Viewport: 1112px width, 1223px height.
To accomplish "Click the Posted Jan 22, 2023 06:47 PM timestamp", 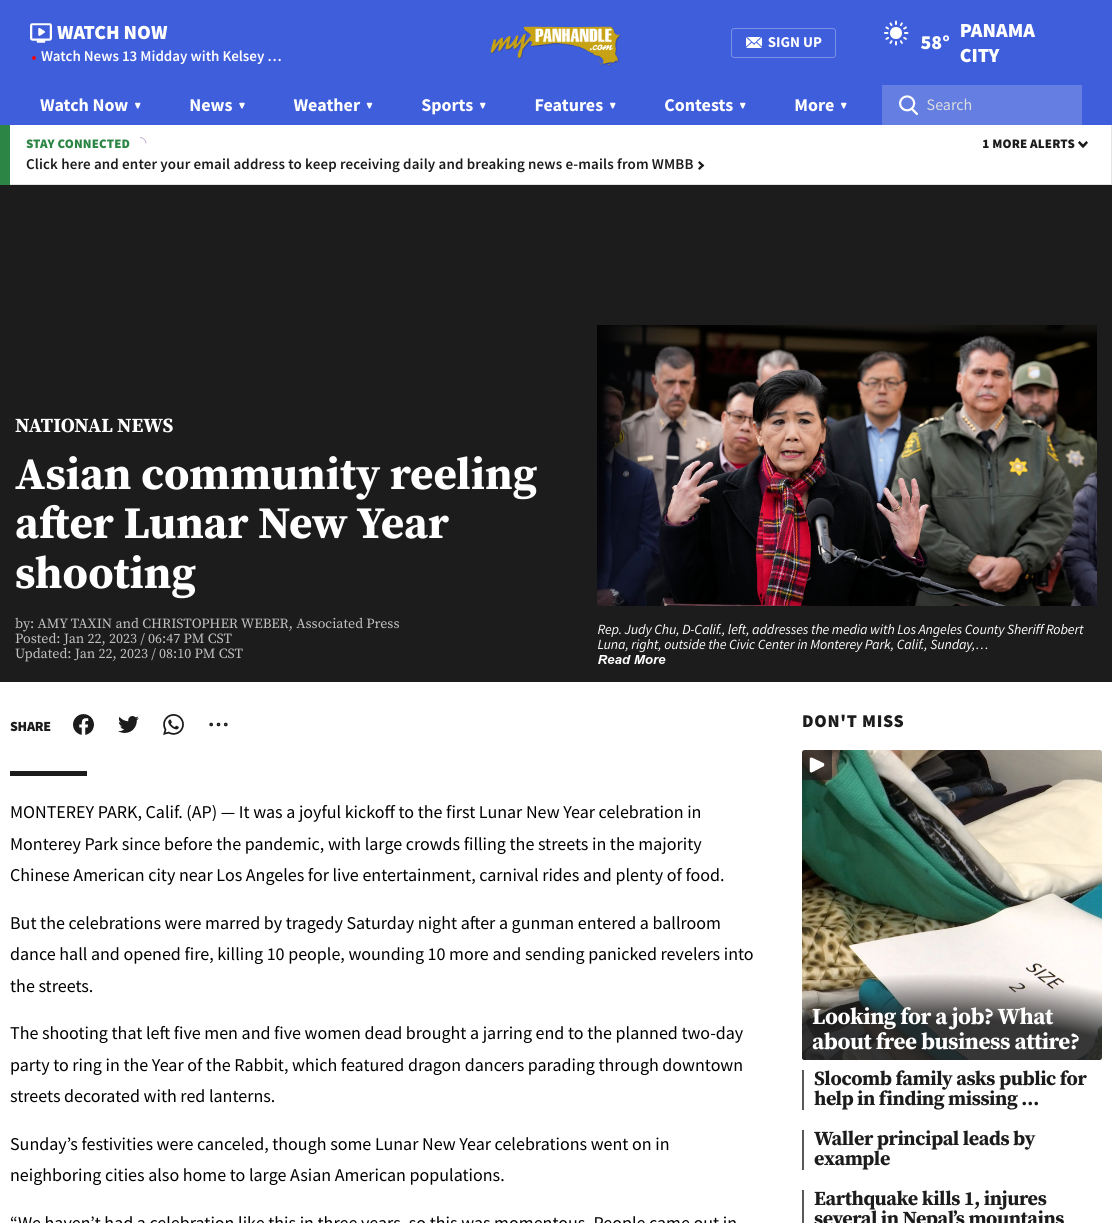I will [123, 639].
